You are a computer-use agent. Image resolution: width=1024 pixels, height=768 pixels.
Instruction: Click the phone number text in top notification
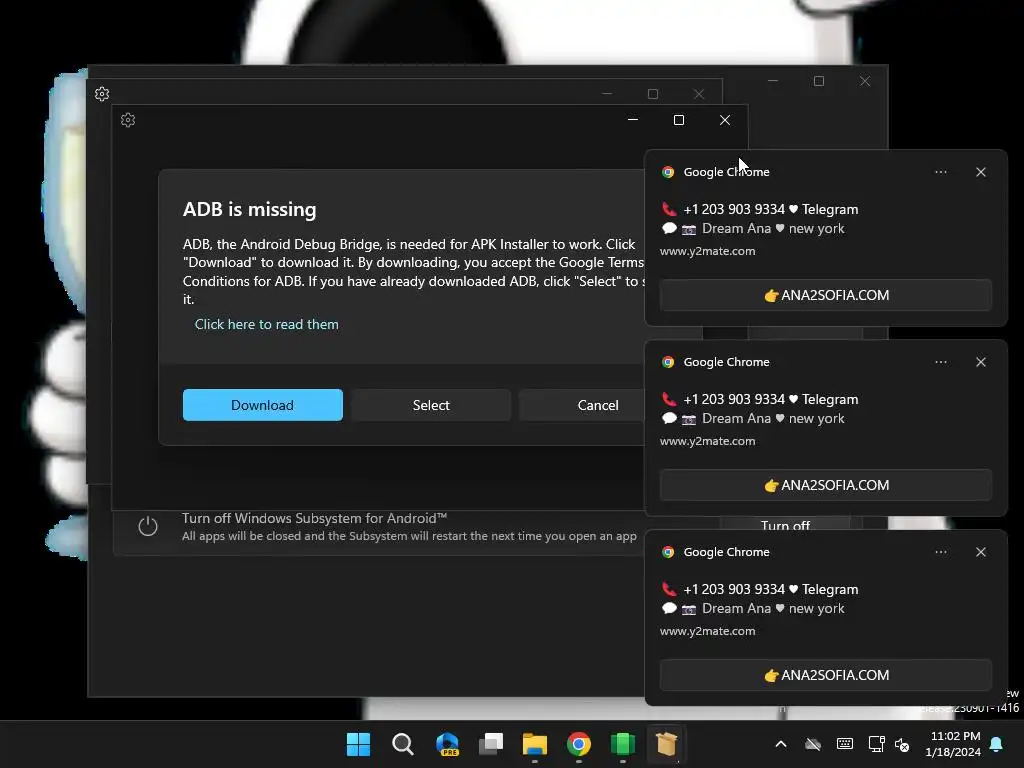point(733,210)
